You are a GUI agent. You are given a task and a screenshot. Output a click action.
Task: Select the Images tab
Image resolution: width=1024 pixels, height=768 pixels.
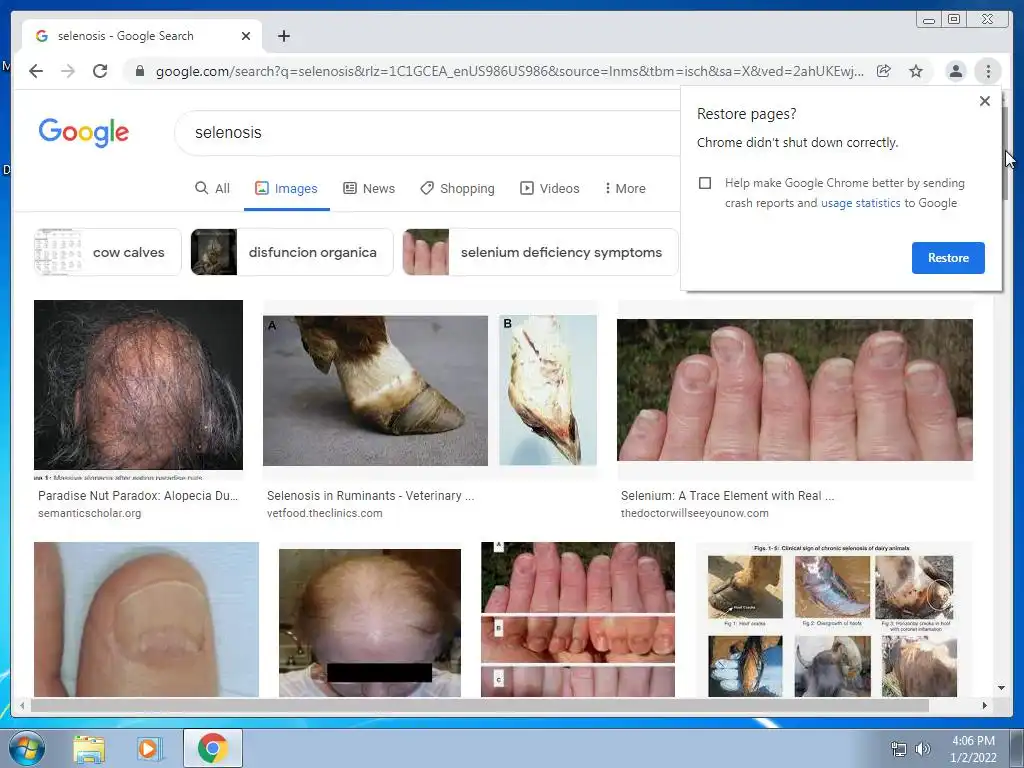pos(286,188)
